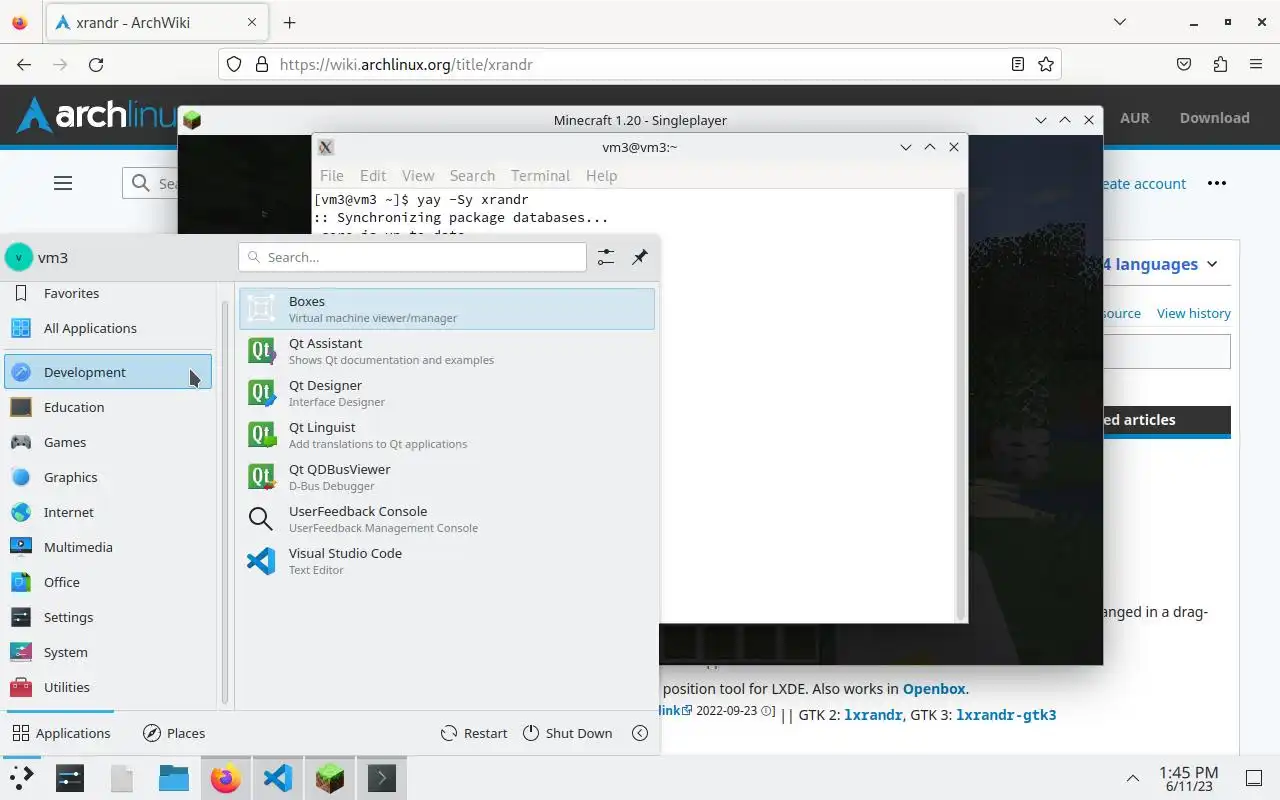Click the launcher category list scrollbar
Image resolution: width=1280 pixels, height=800 pixels.
[225, 500]
